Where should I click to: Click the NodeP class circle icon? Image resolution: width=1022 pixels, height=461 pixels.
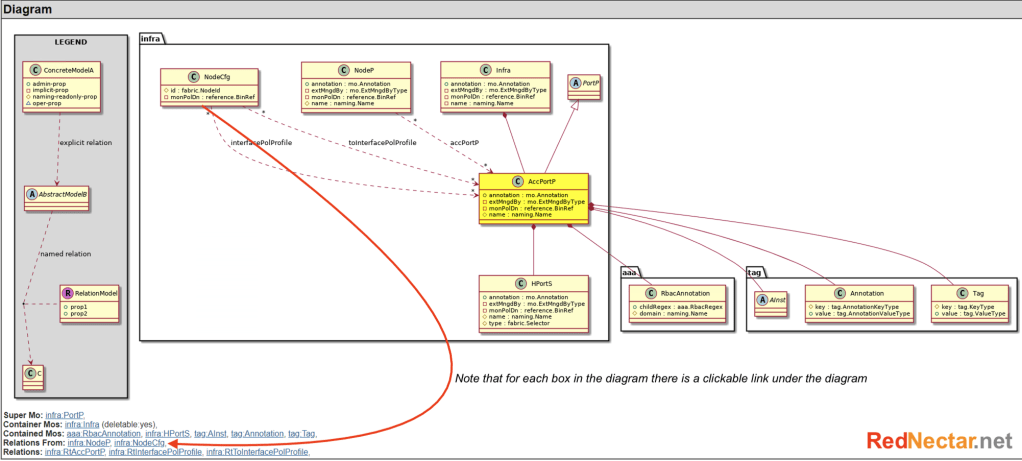(x=344, y=70)
